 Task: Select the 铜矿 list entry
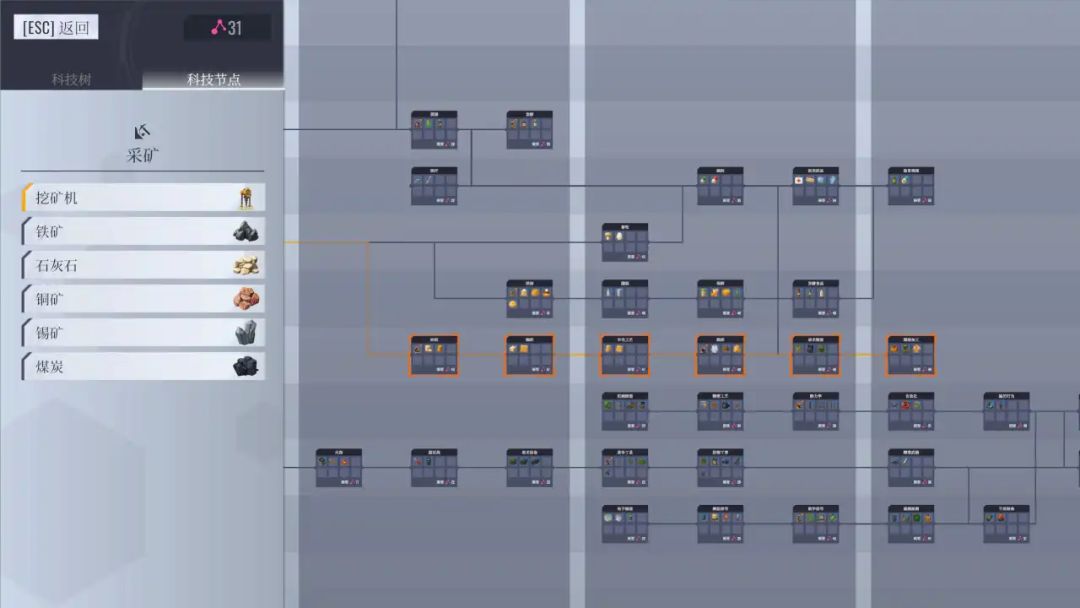tap(143, 299)
